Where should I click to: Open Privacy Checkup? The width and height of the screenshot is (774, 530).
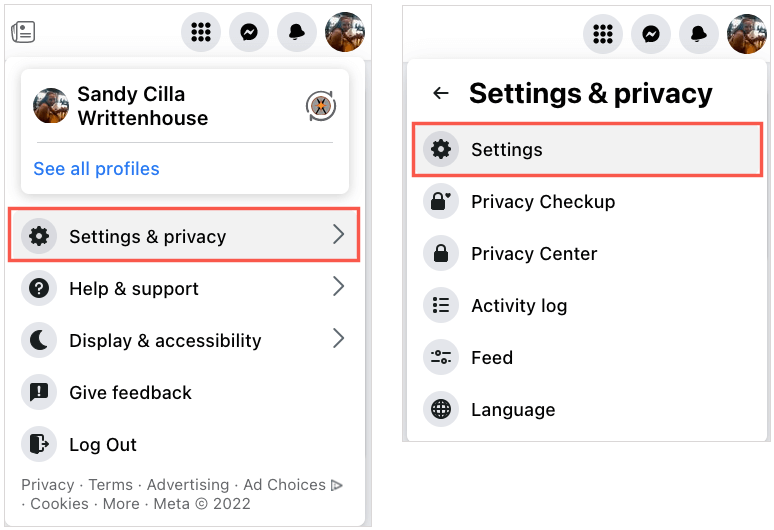click(543, 202)
